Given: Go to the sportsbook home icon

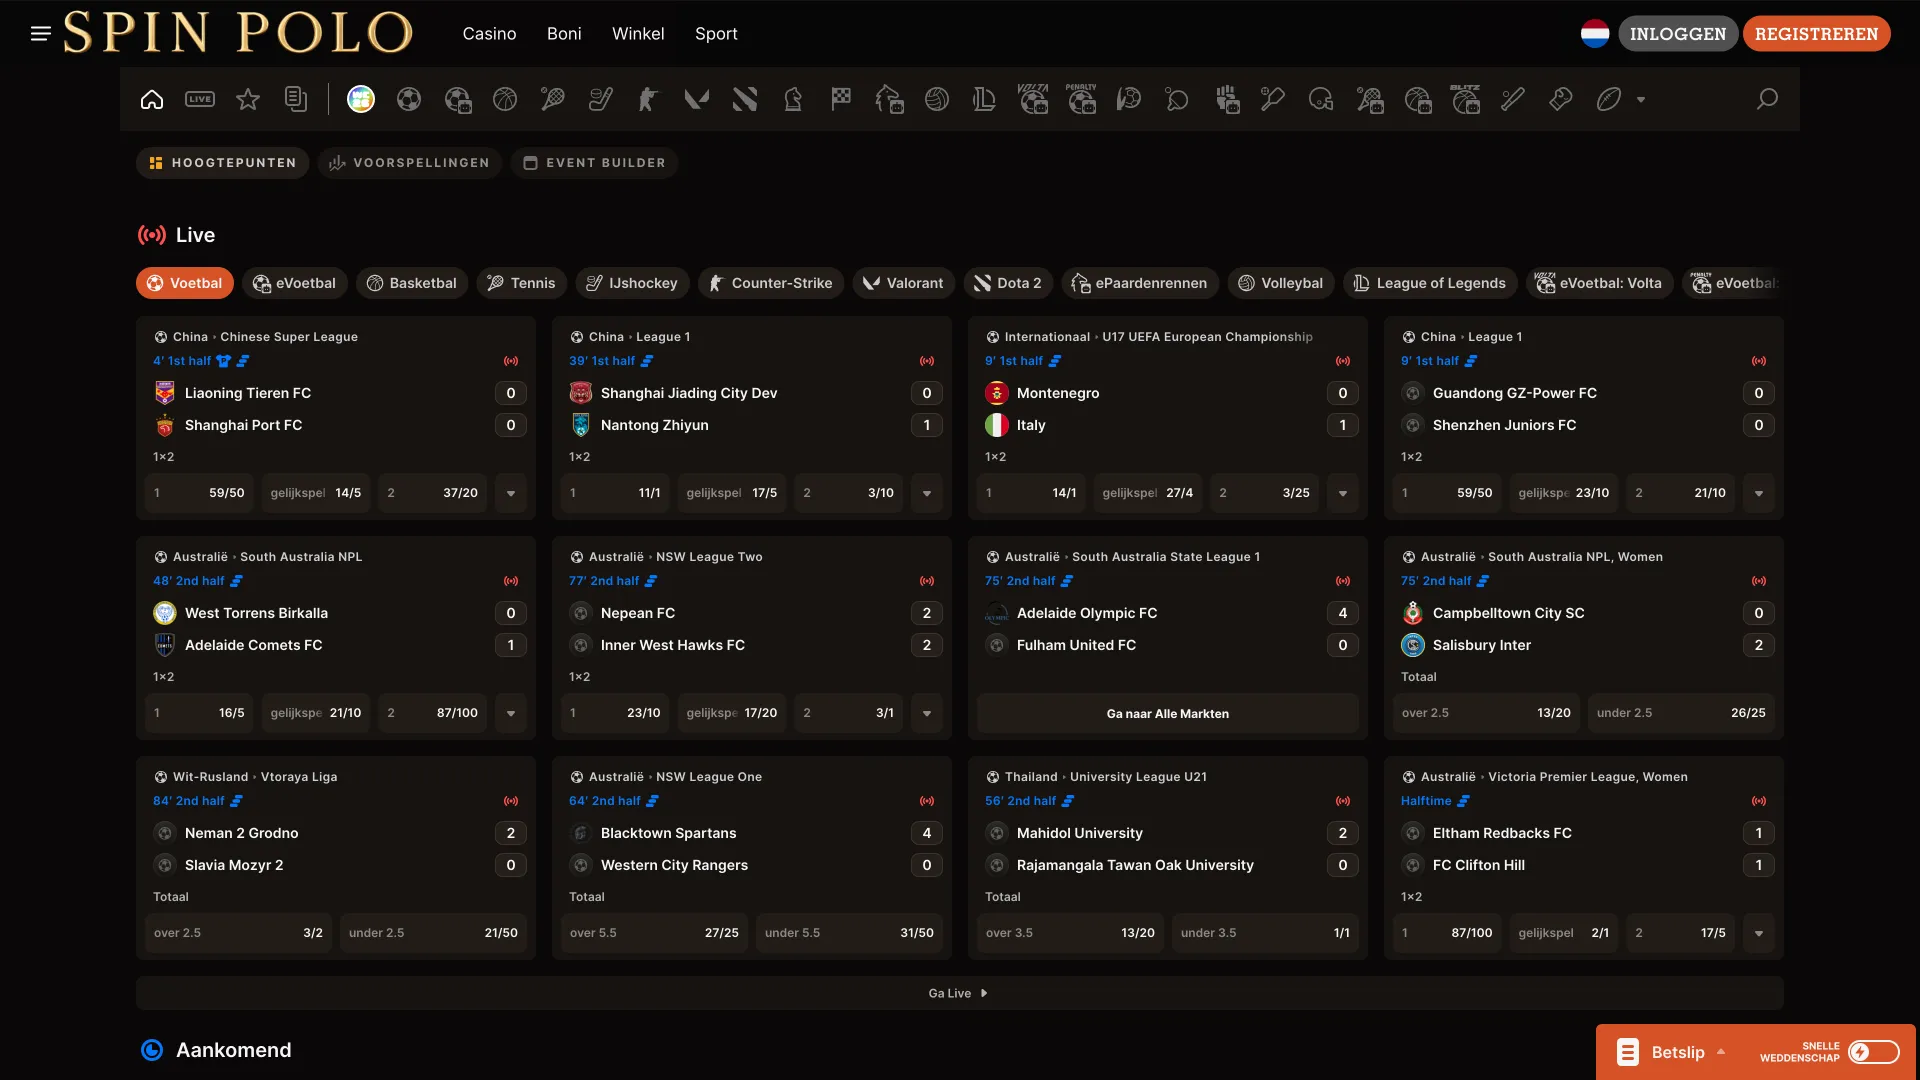Looking at the screenshot, I should 152,99.
